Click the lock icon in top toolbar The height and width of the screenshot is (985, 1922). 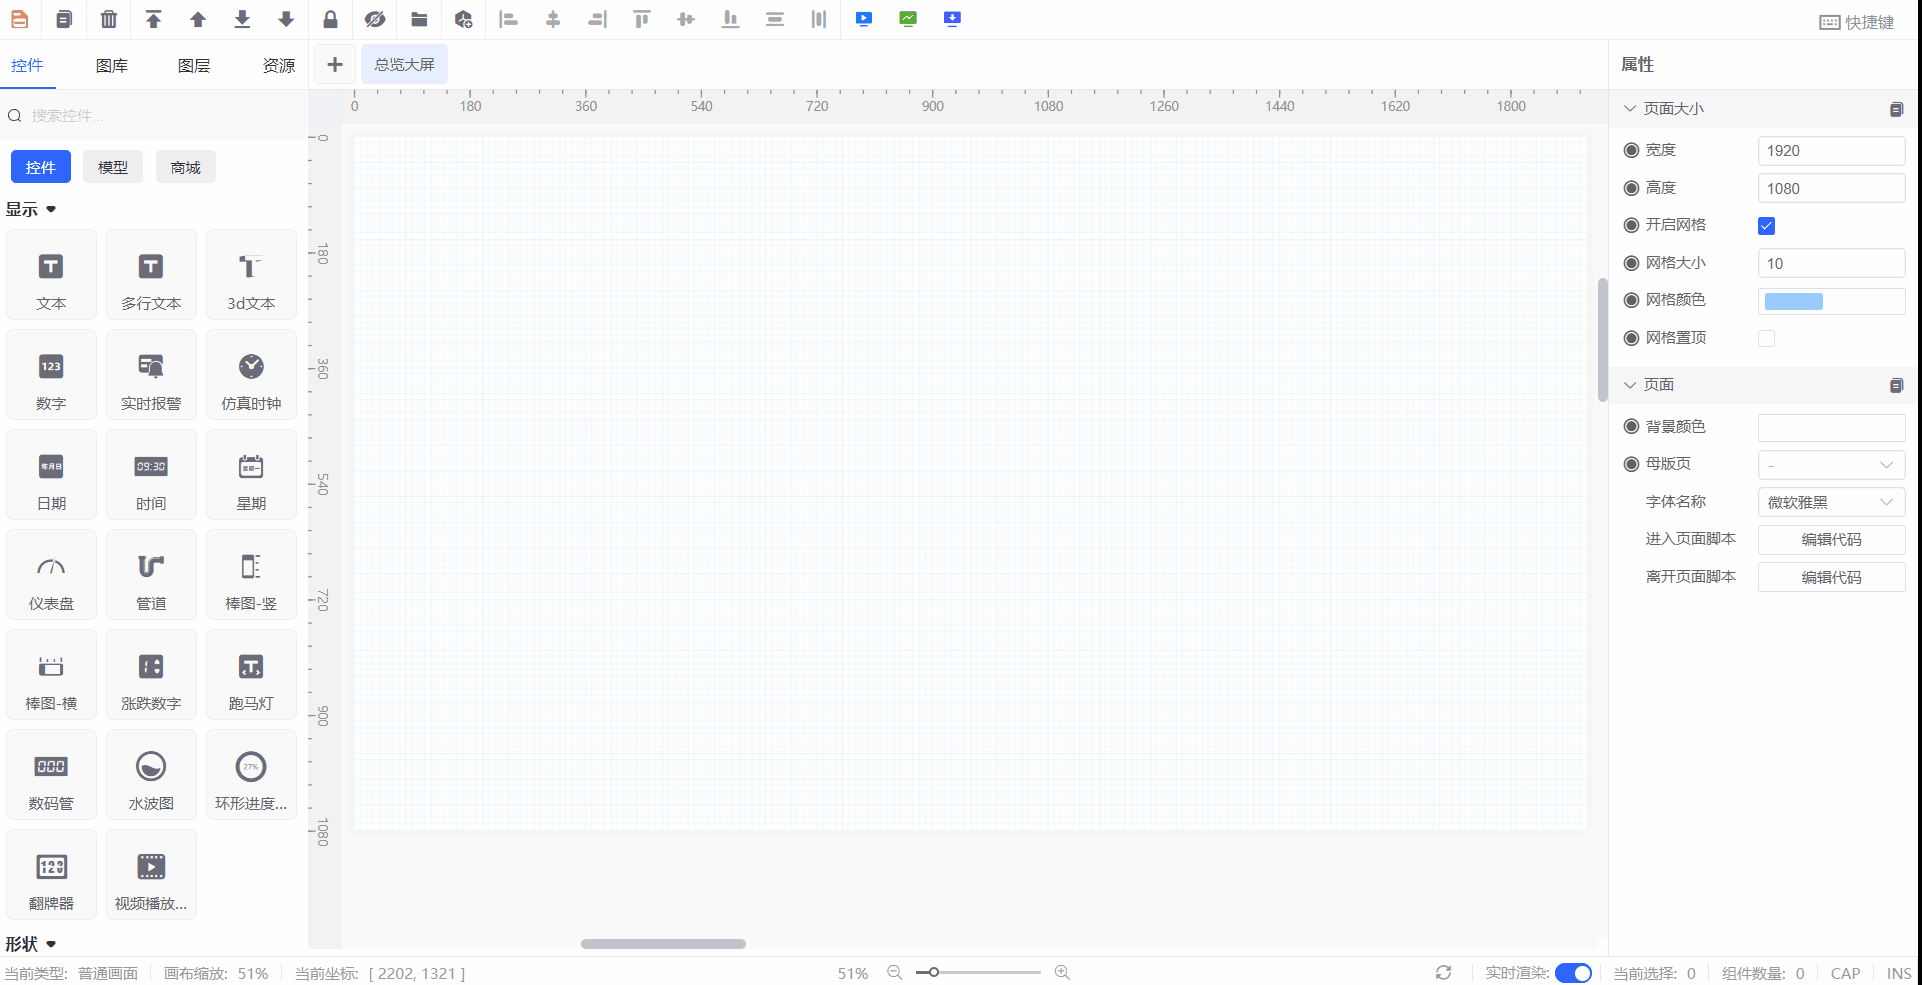(330, 19)
